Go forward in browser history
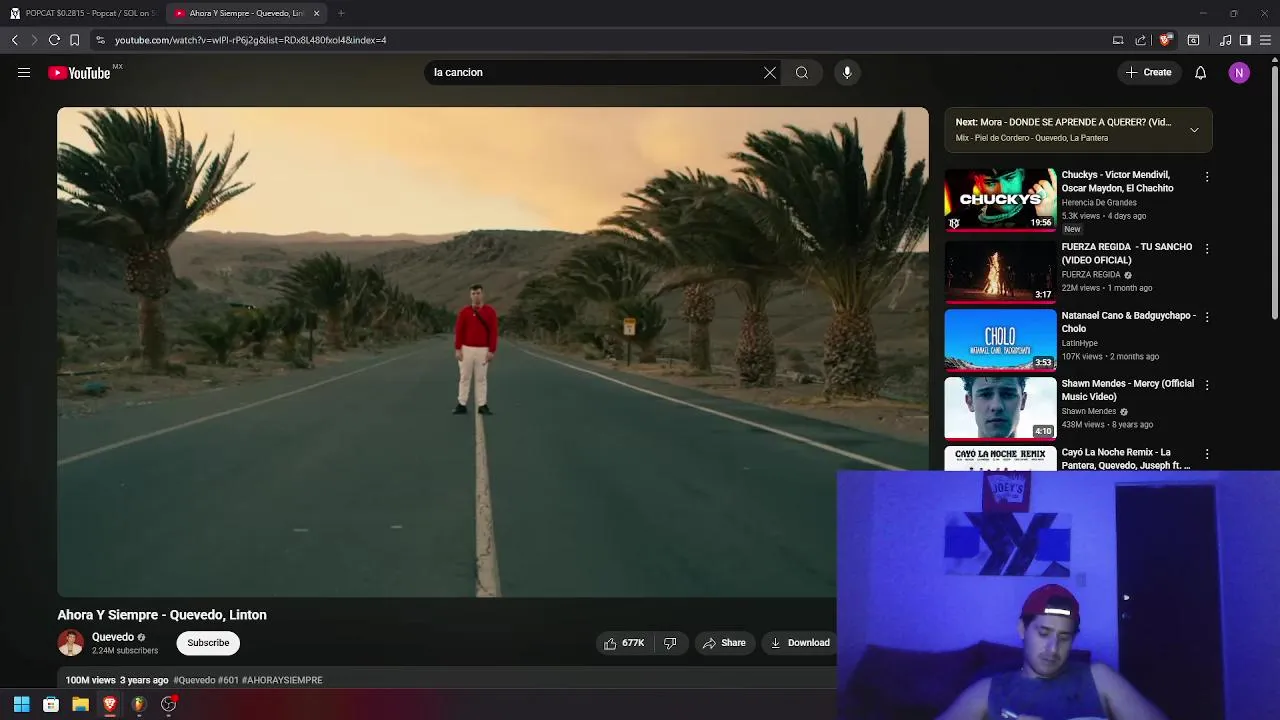The width and height of the screenshot is (1280, 720). pos(34,40)
